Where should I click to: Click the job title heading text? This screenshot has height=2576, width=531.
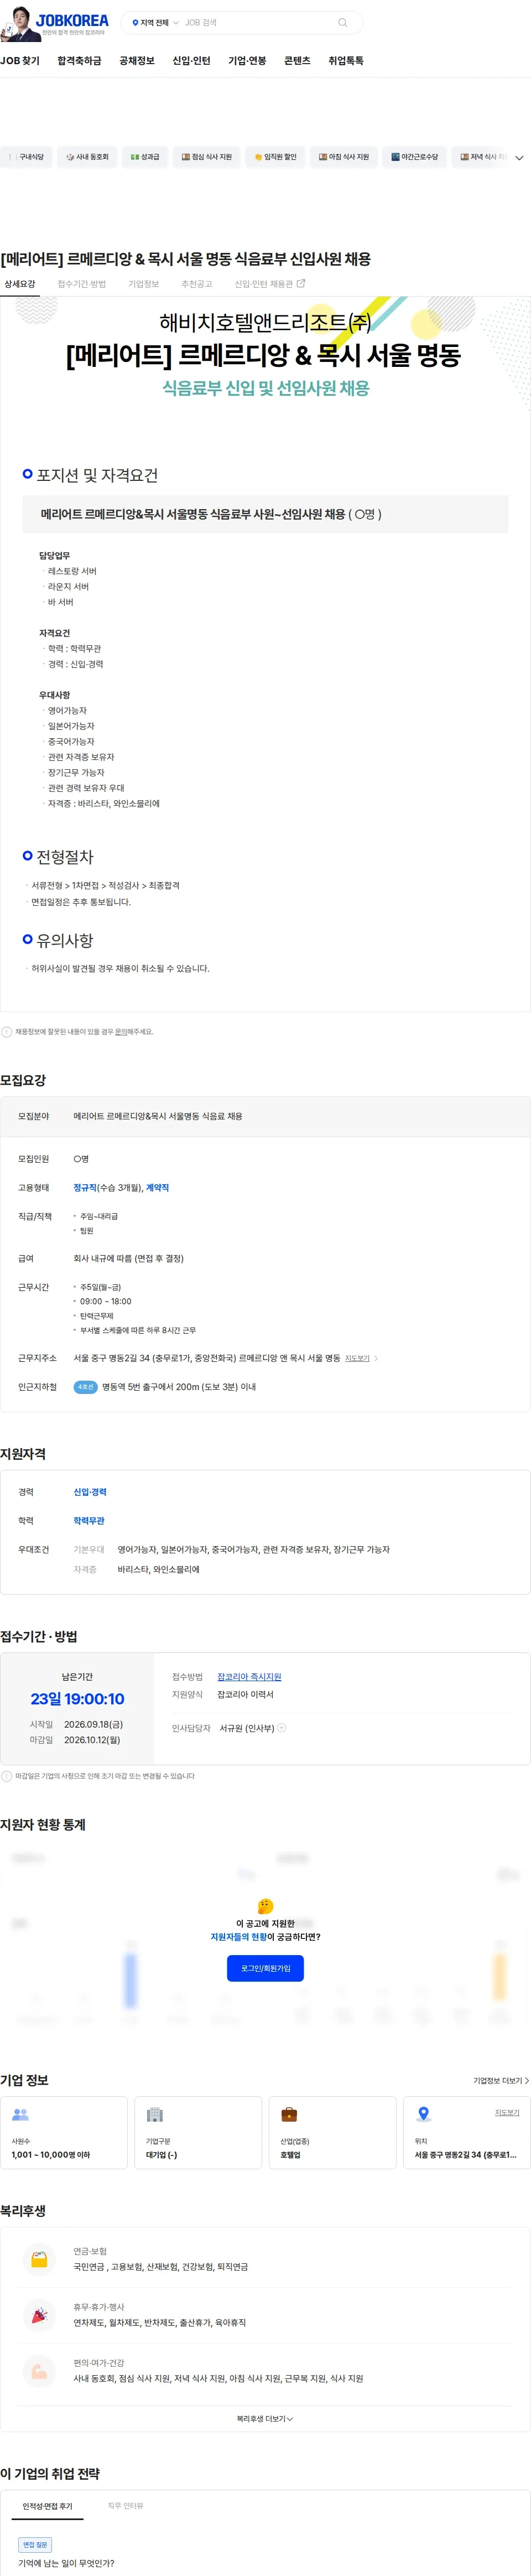coord(186,259)
